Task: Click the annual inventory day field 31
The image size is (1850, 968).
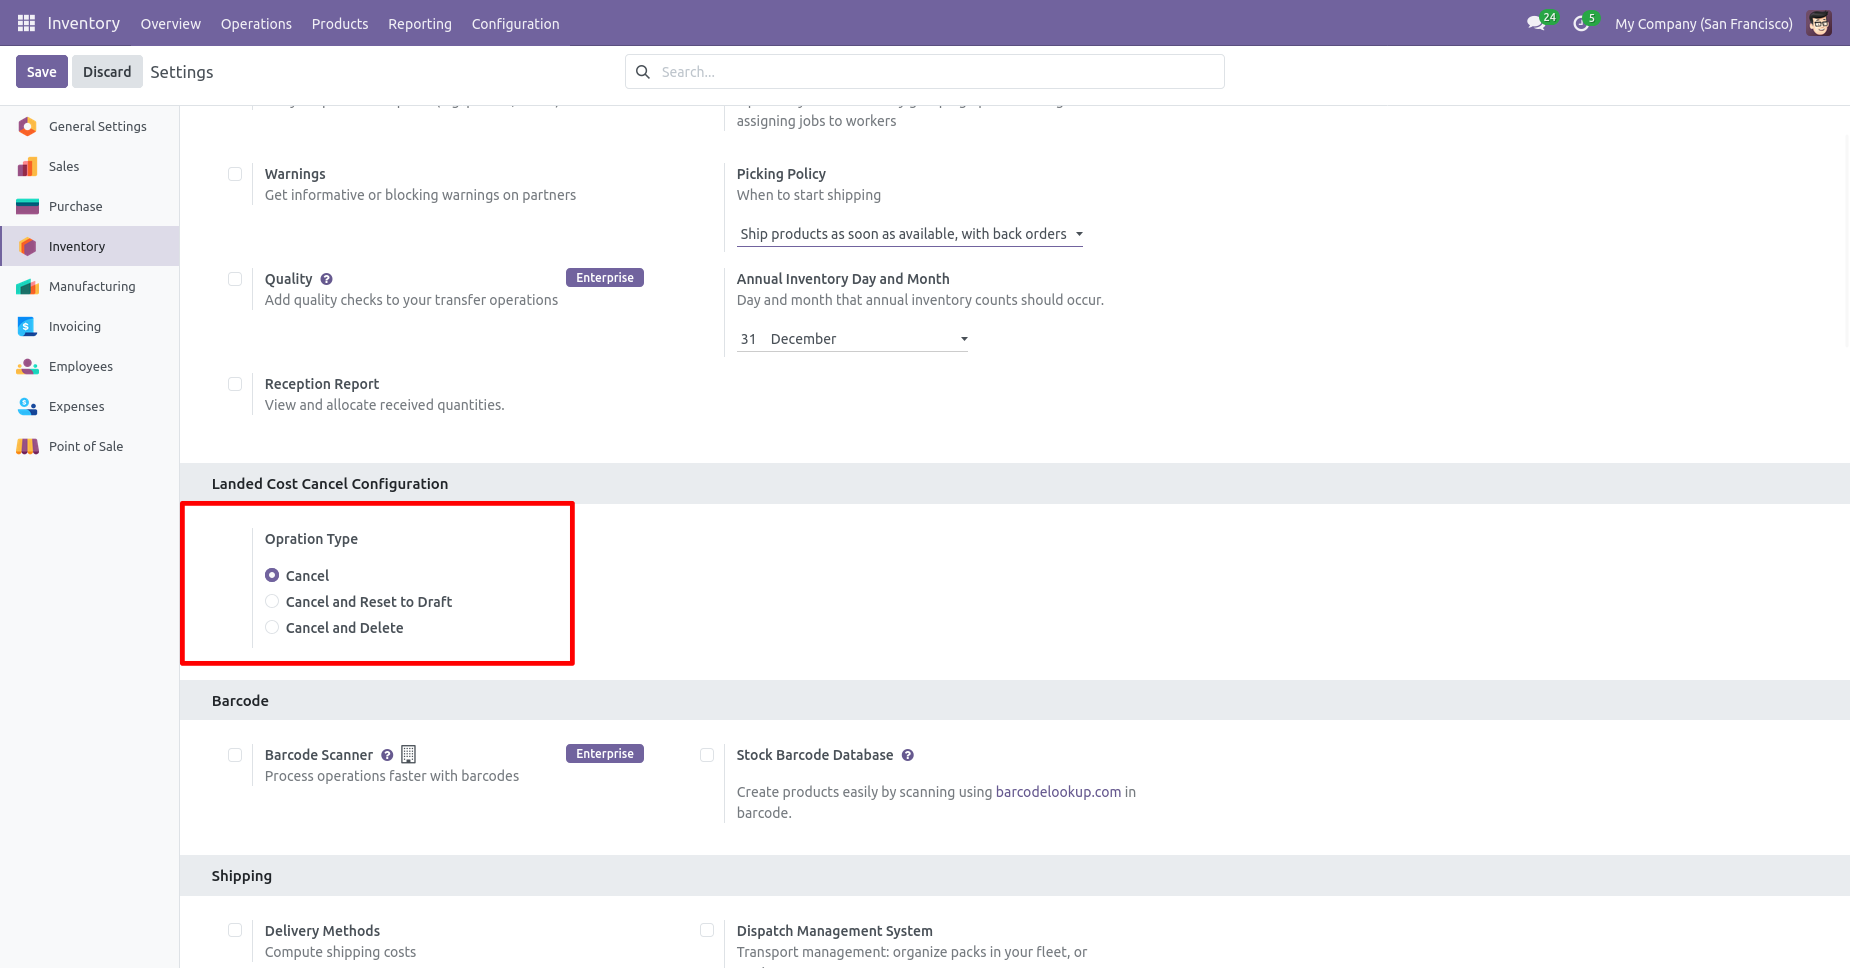Action: coord(751,339)
